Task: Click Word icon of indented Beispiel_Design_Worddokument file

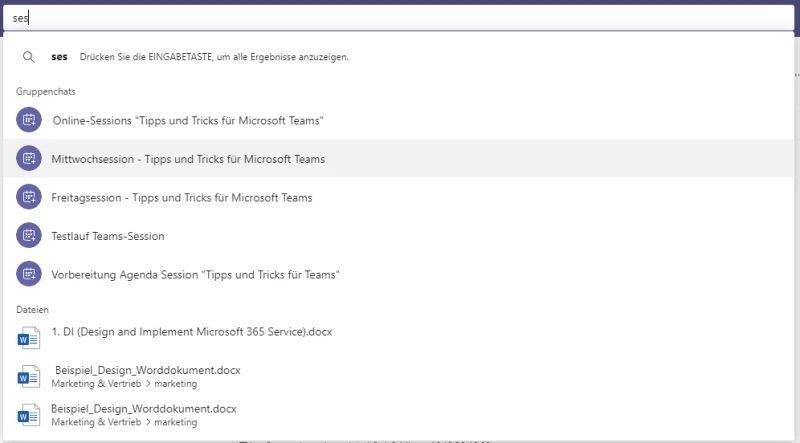Action: (29, 377)
